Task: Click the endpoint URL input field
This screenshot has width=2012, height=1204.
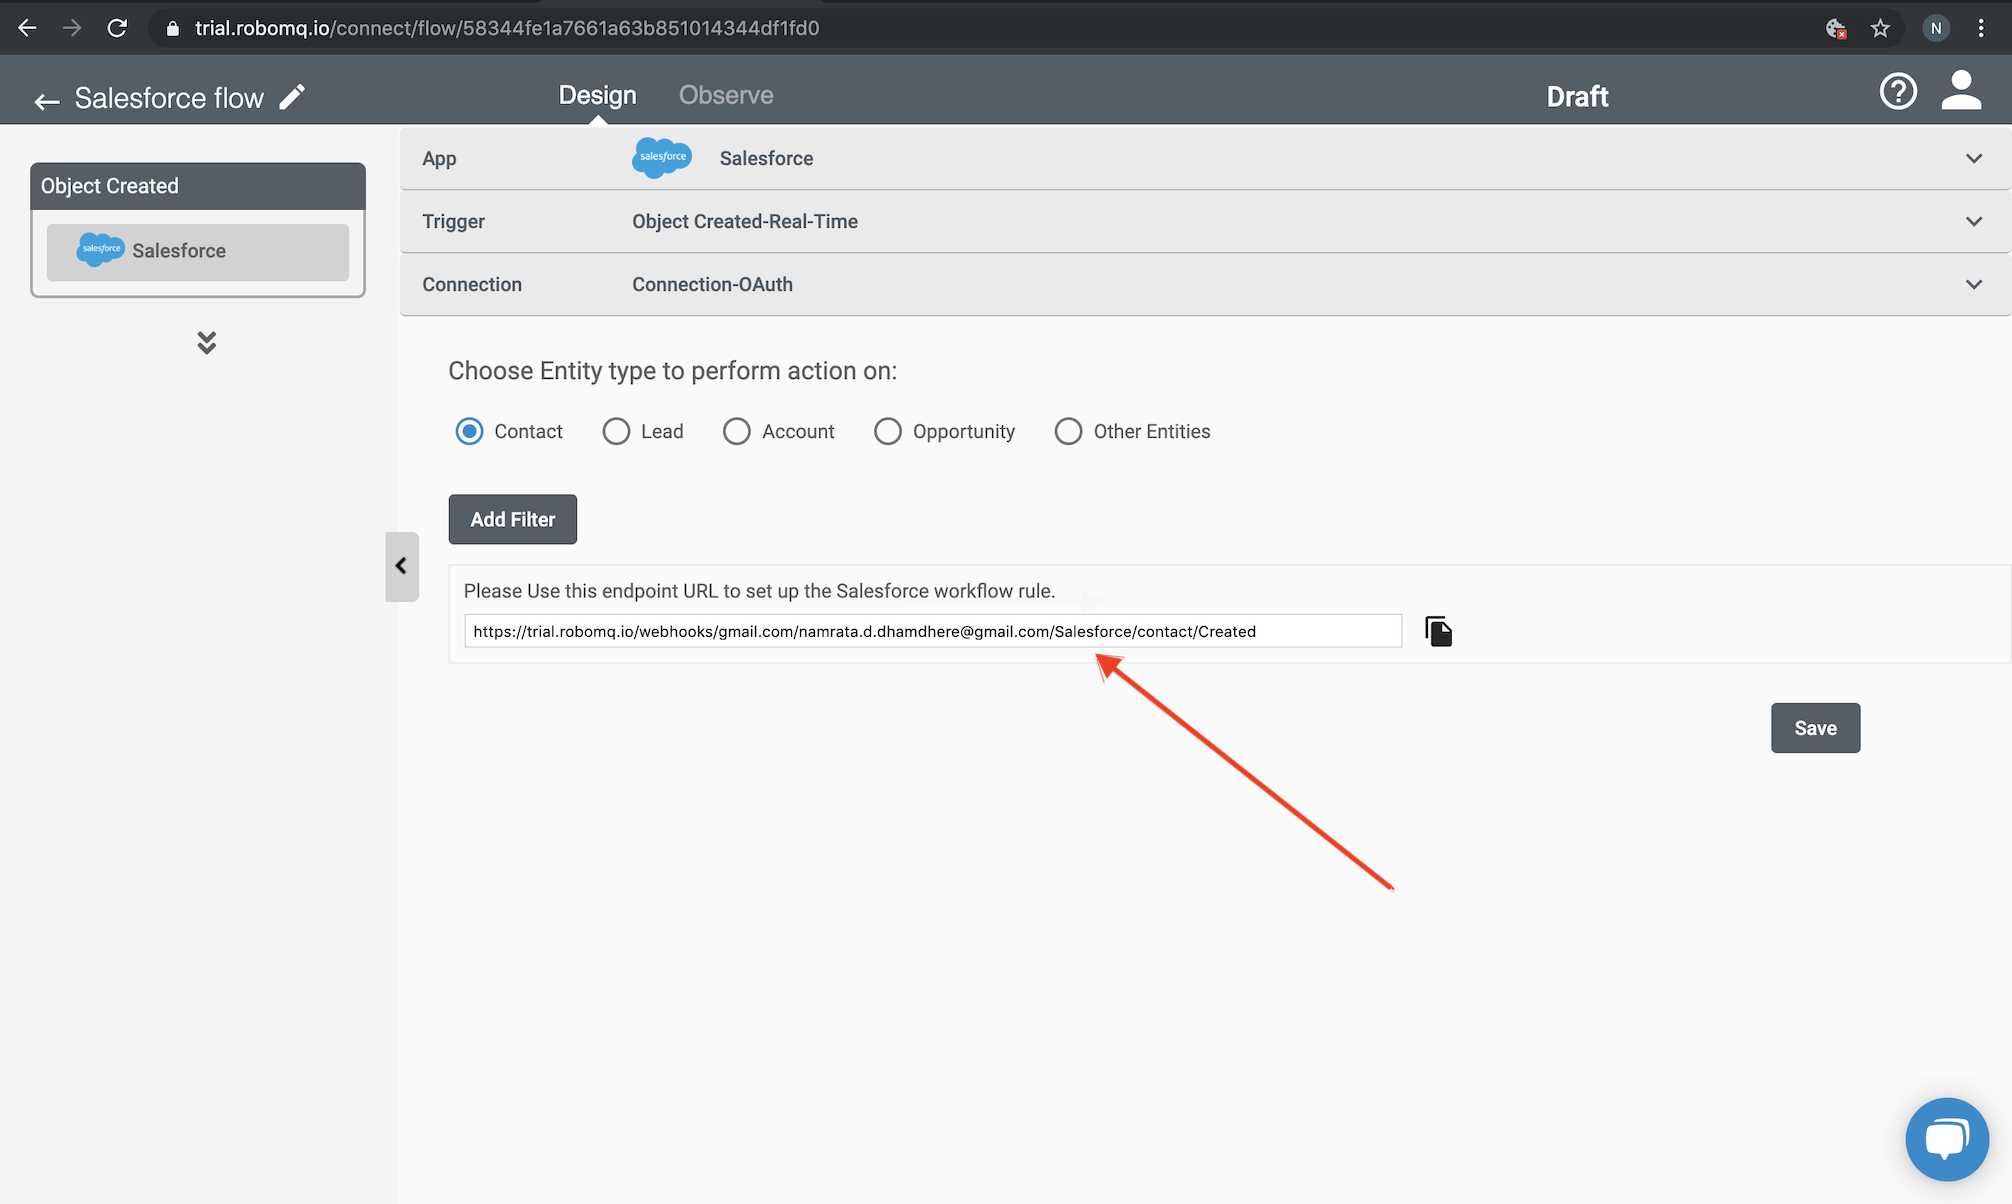Action: click(x=933, y=631)
